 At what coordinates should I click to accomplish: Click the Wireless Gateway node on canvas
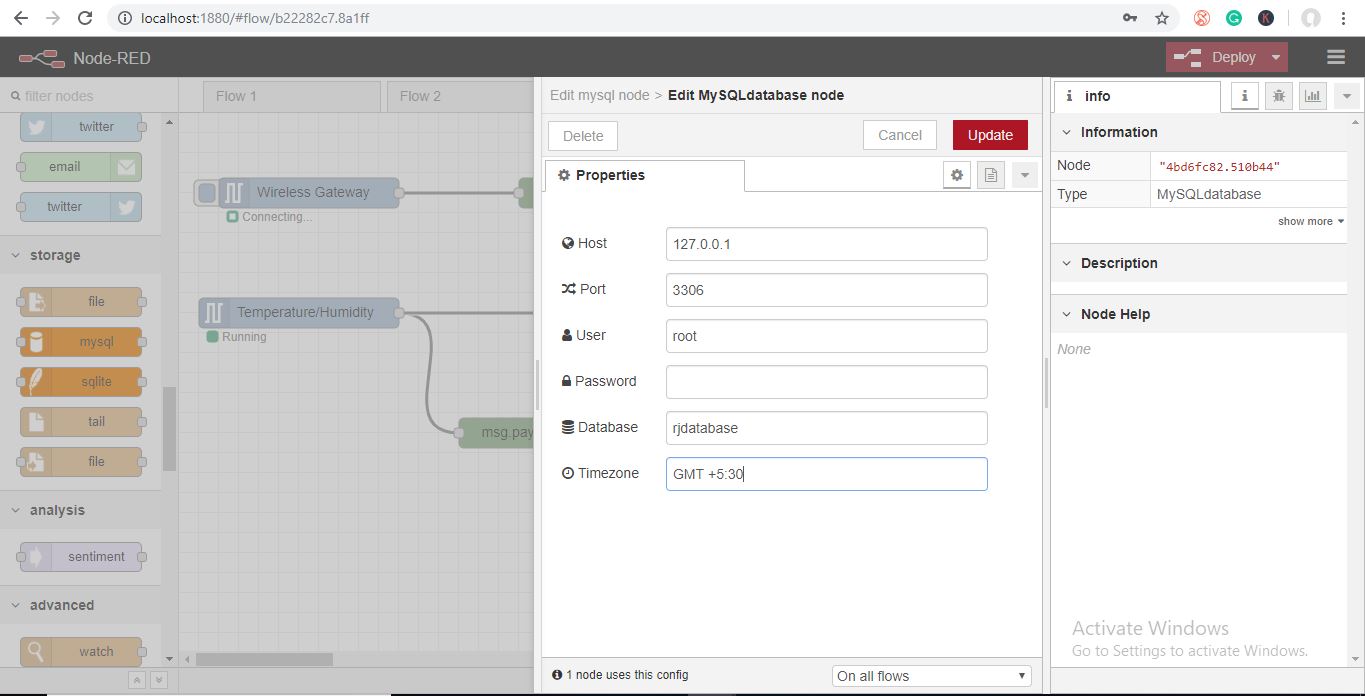308,192
